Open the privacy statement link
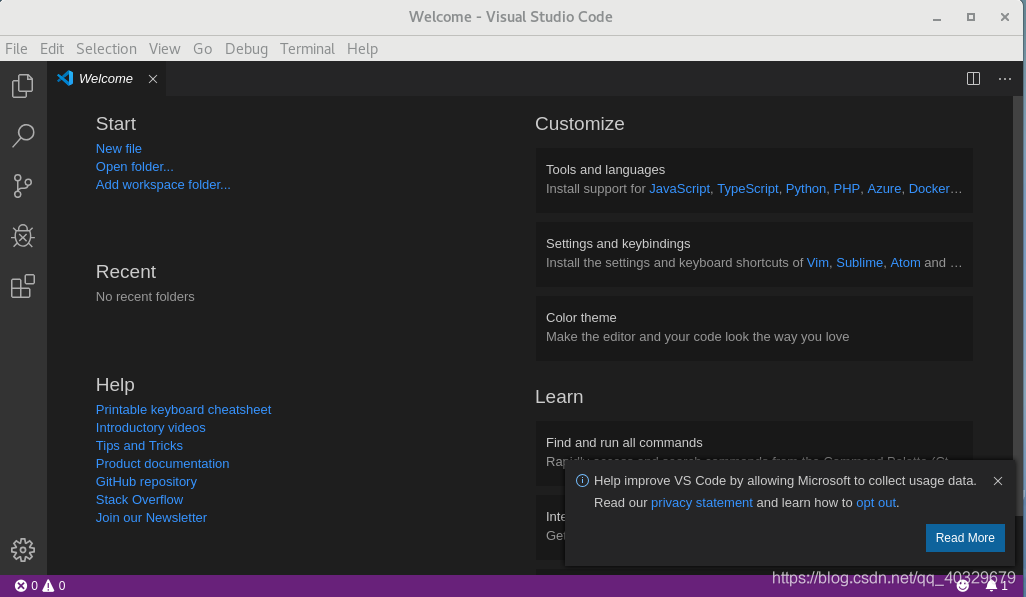Viewport: 1026px width, 597px height. 701,503
